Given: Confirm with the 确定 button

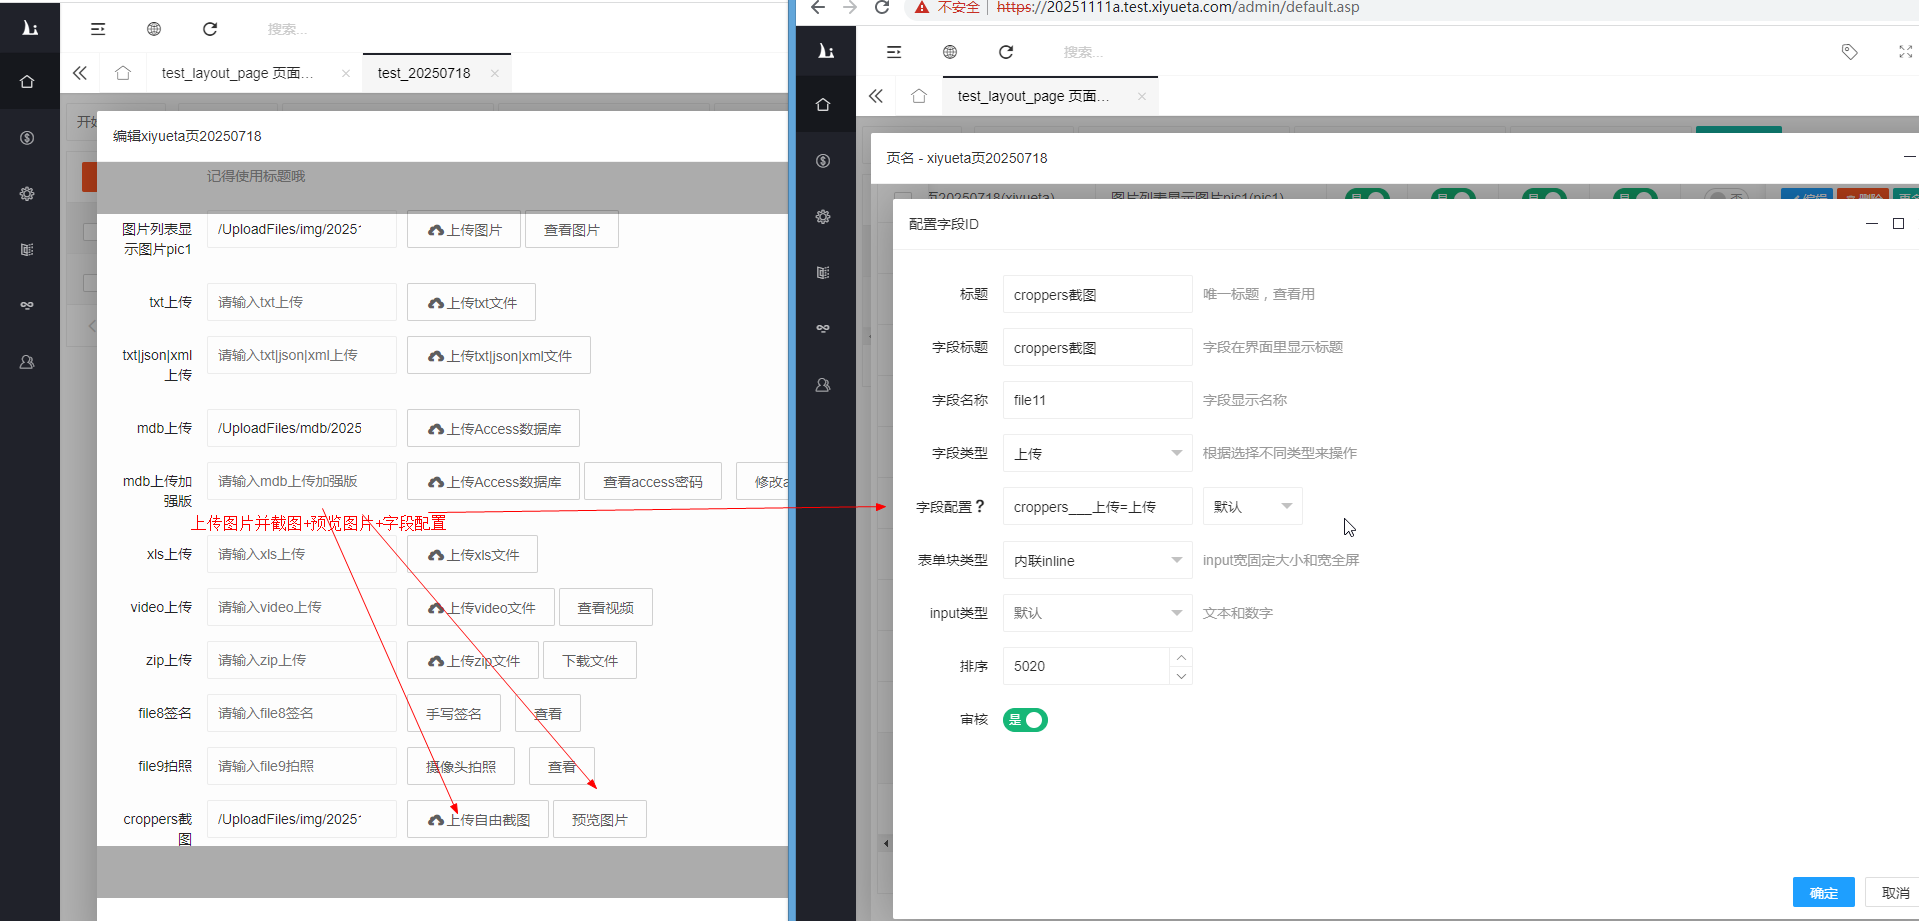Looking at the screenshot, I should tap(1823, 892).
